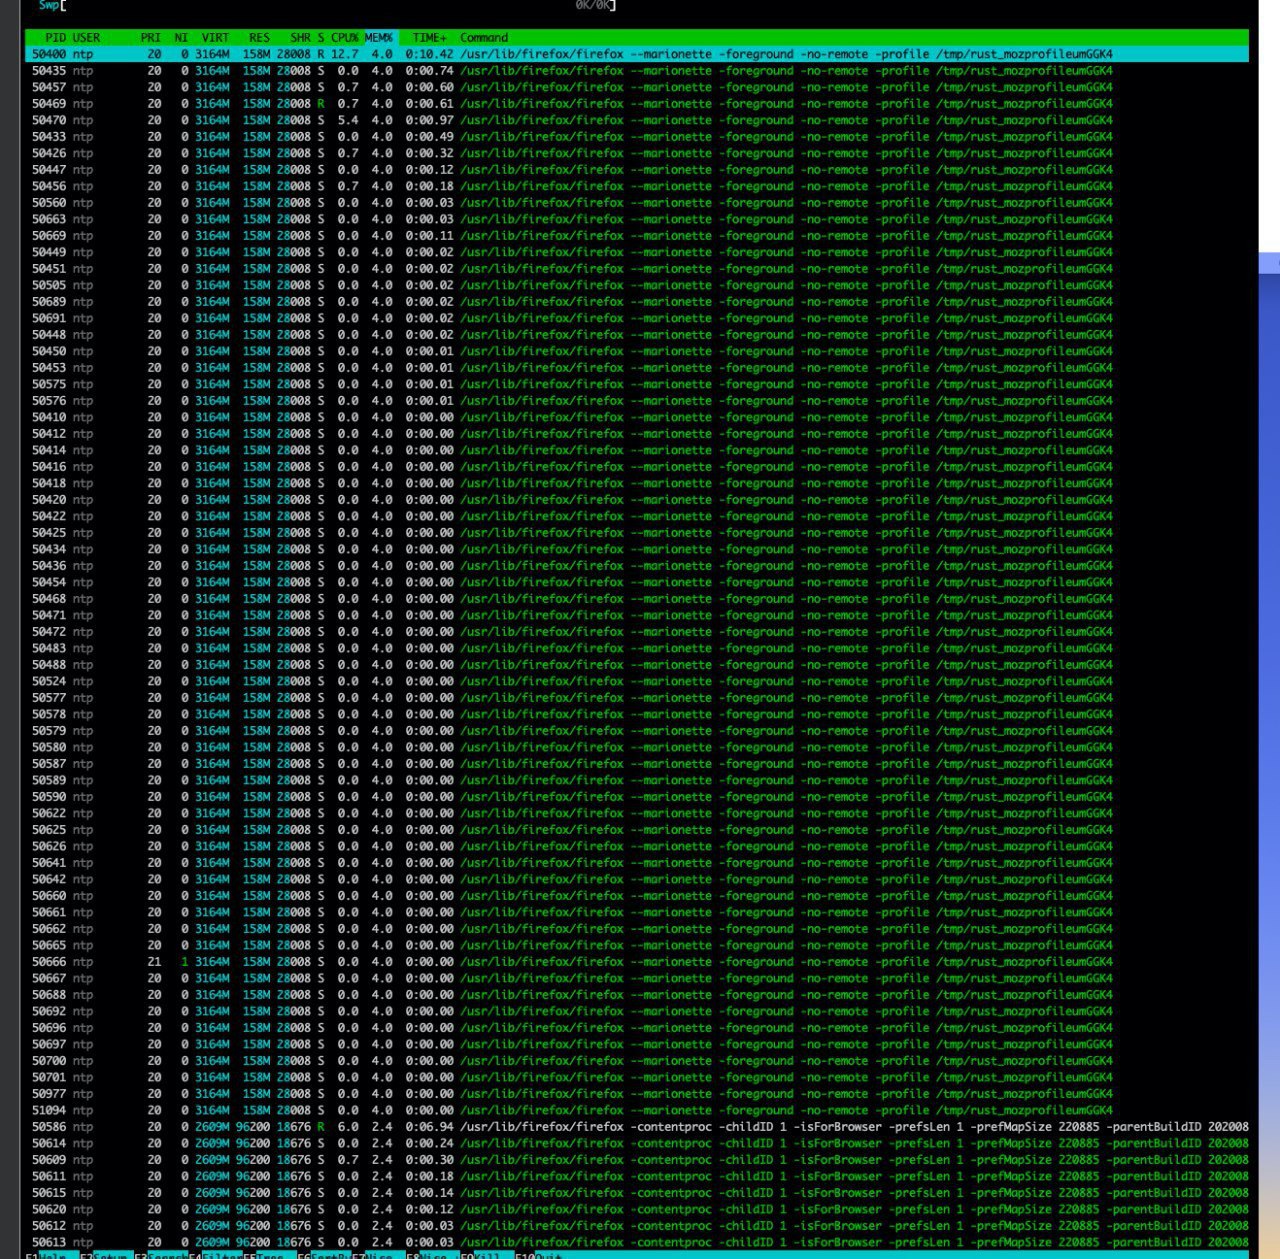
Task: Click the USER column header
Action: coord(86,37)
